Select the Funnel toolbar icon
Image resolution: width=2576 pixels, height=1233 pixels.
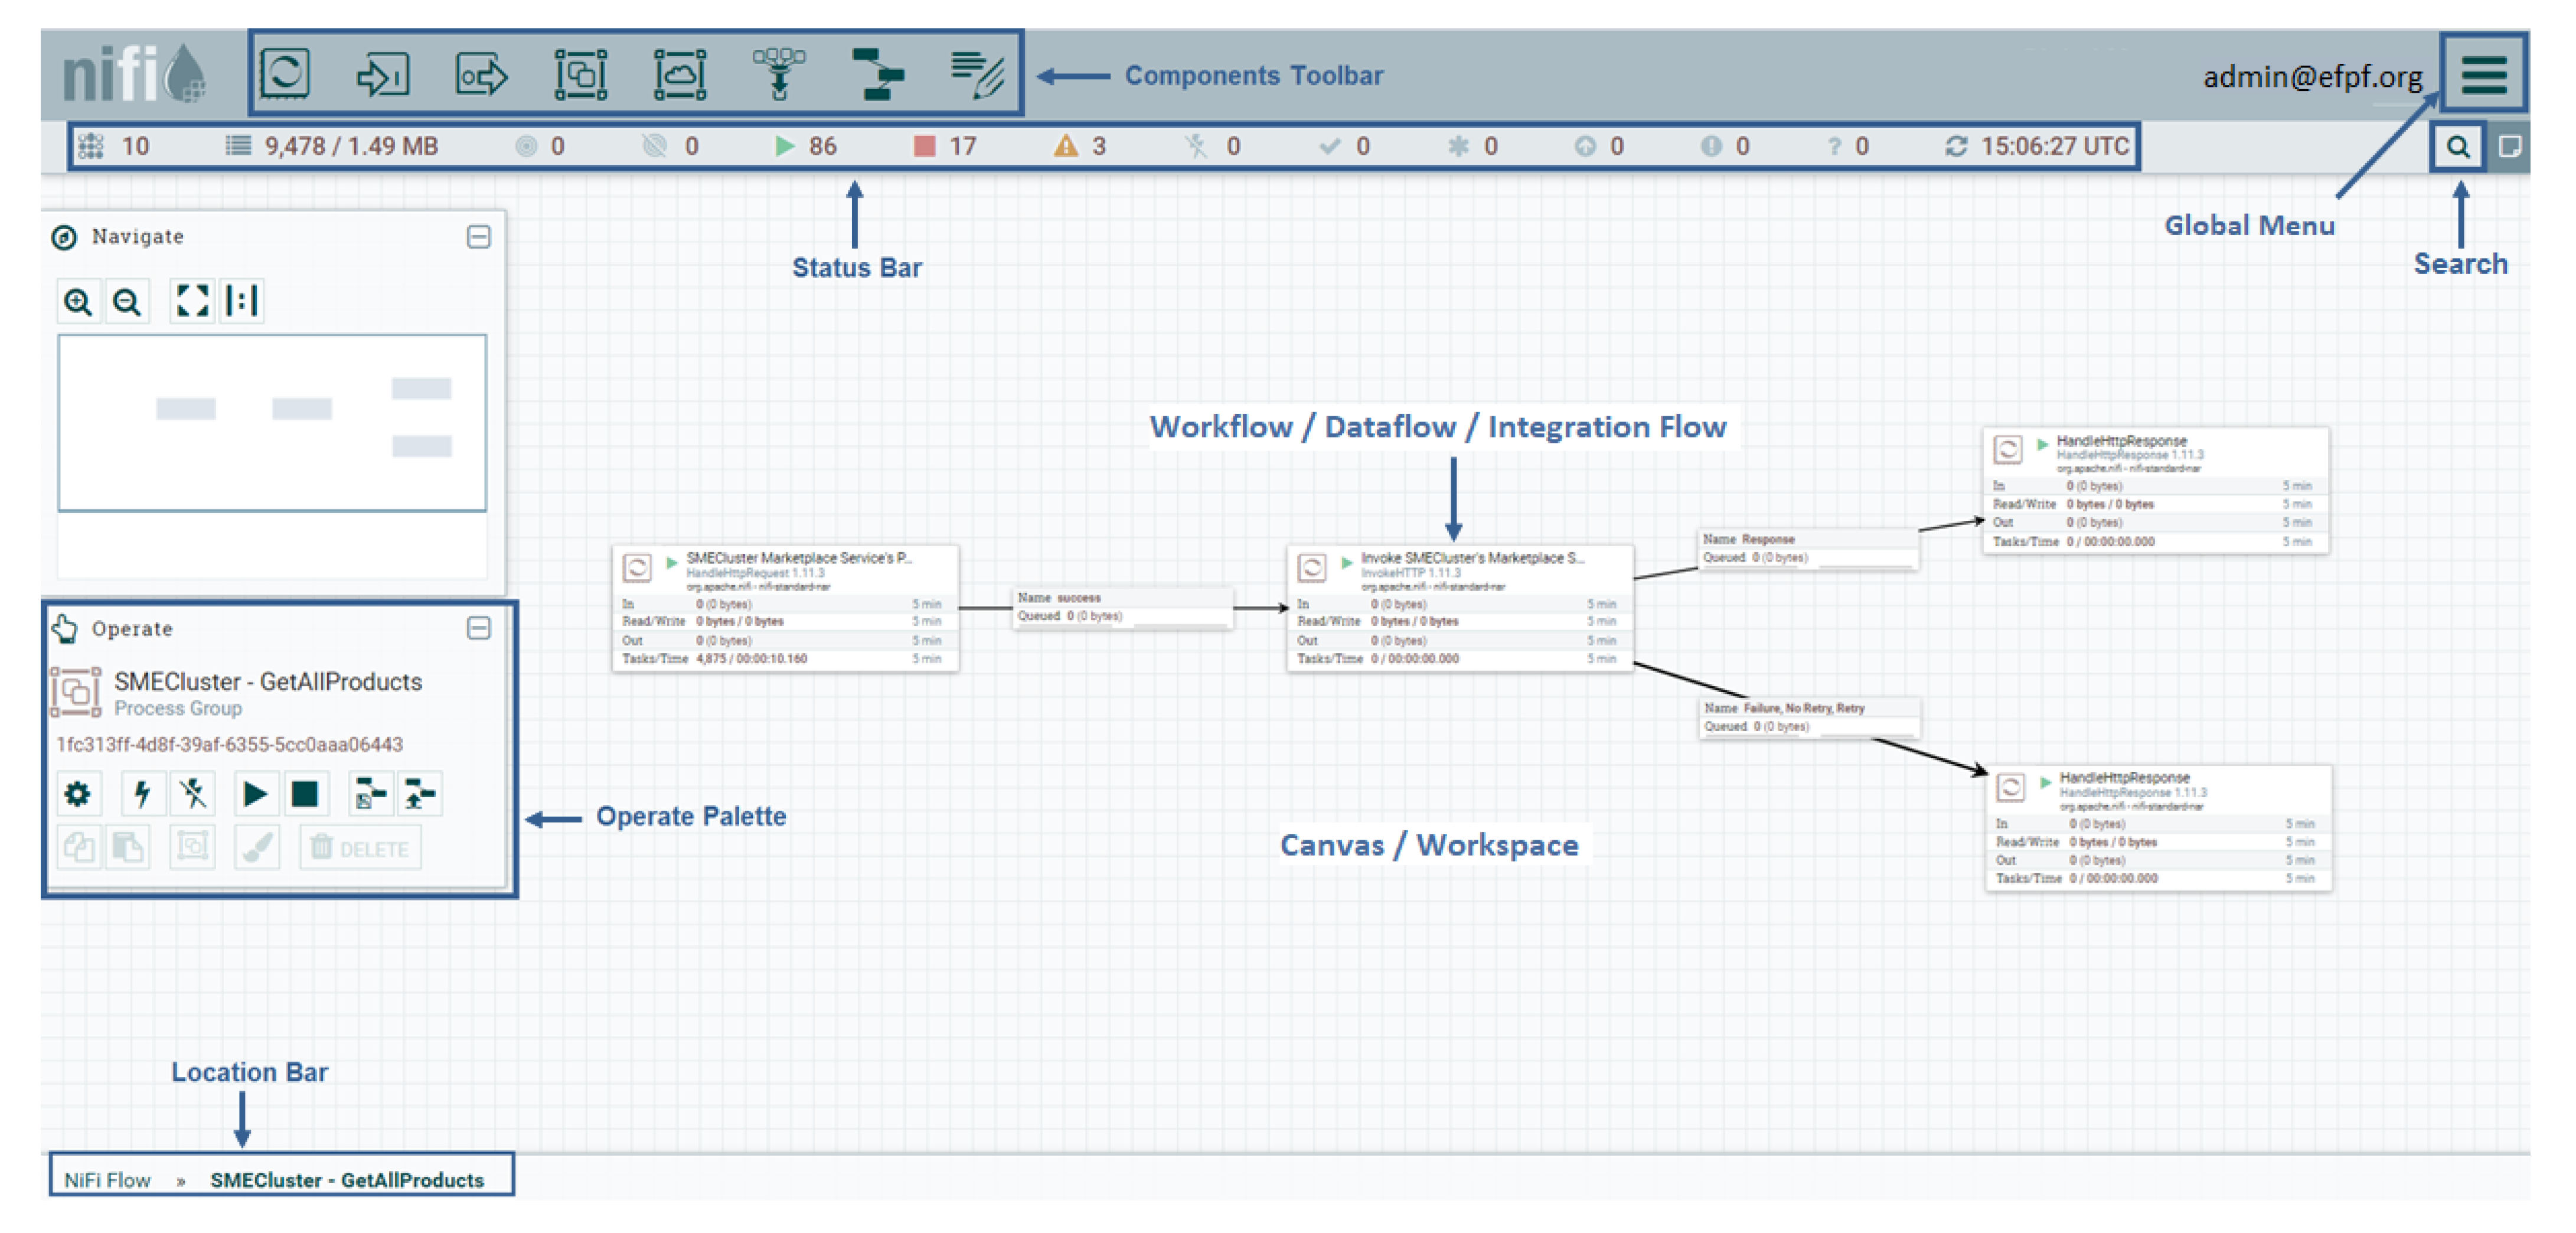click(779, 74)
